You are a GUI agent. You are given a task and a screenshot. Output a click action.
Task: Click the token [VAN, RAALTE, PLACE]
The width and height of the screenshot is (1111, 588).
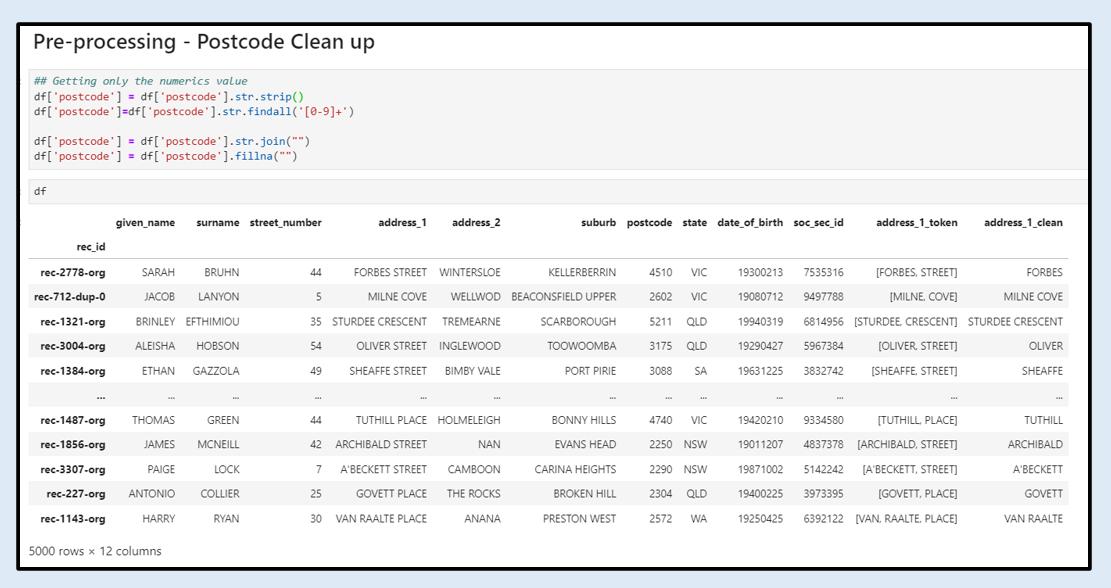(x=906, y=519)
